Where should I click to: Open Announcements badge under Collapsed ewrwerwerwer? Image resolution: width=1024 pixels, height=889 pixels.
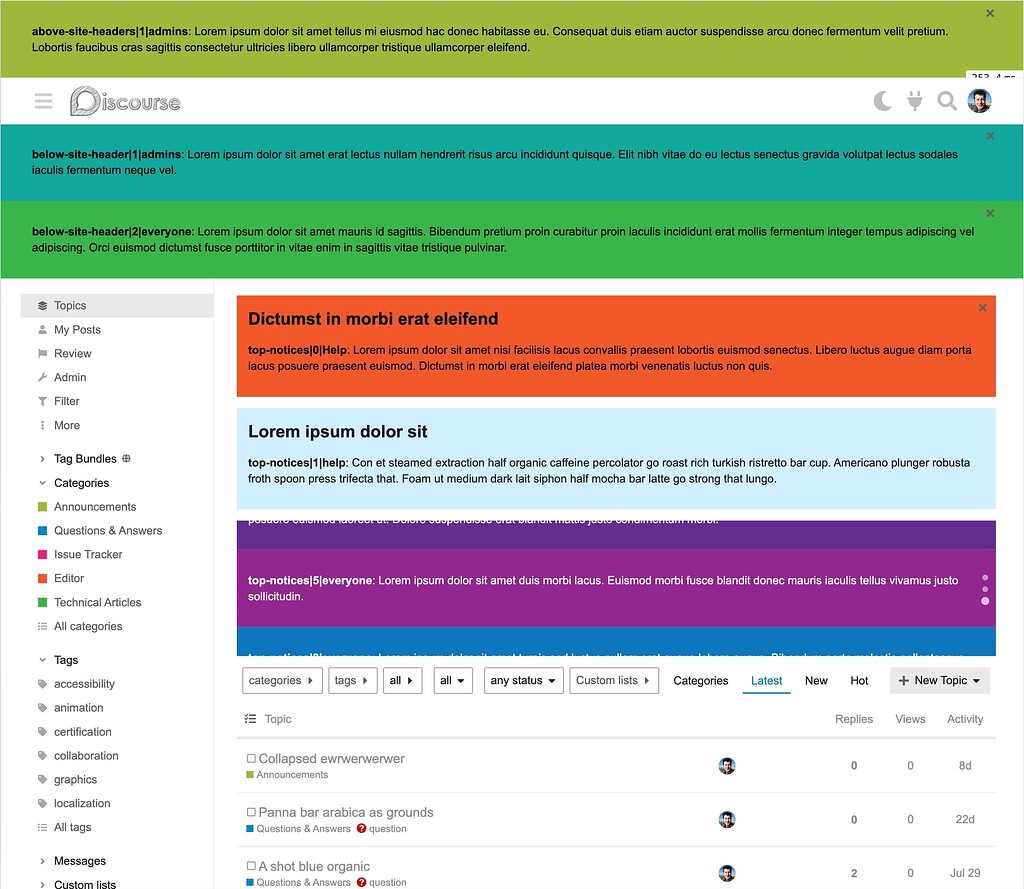click(x=287, y=775)
